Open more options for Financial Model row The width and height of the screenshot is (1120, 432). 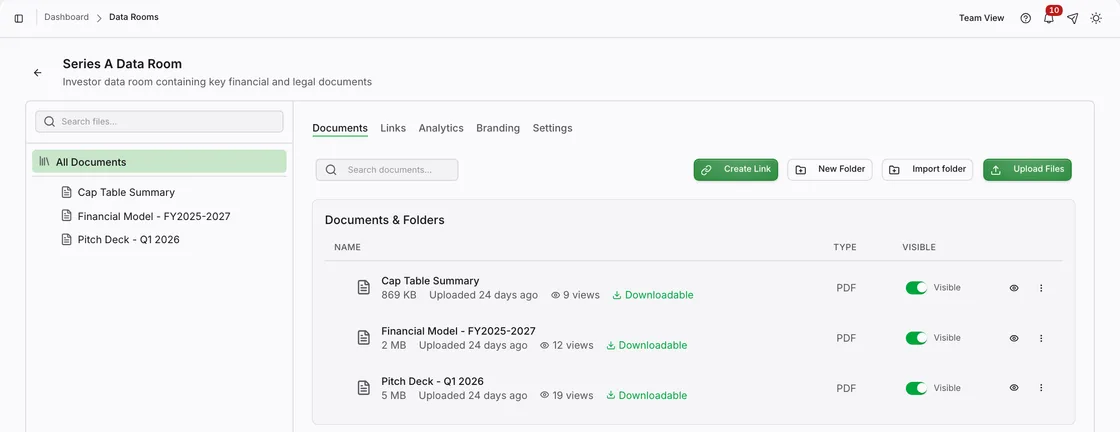1041,338
